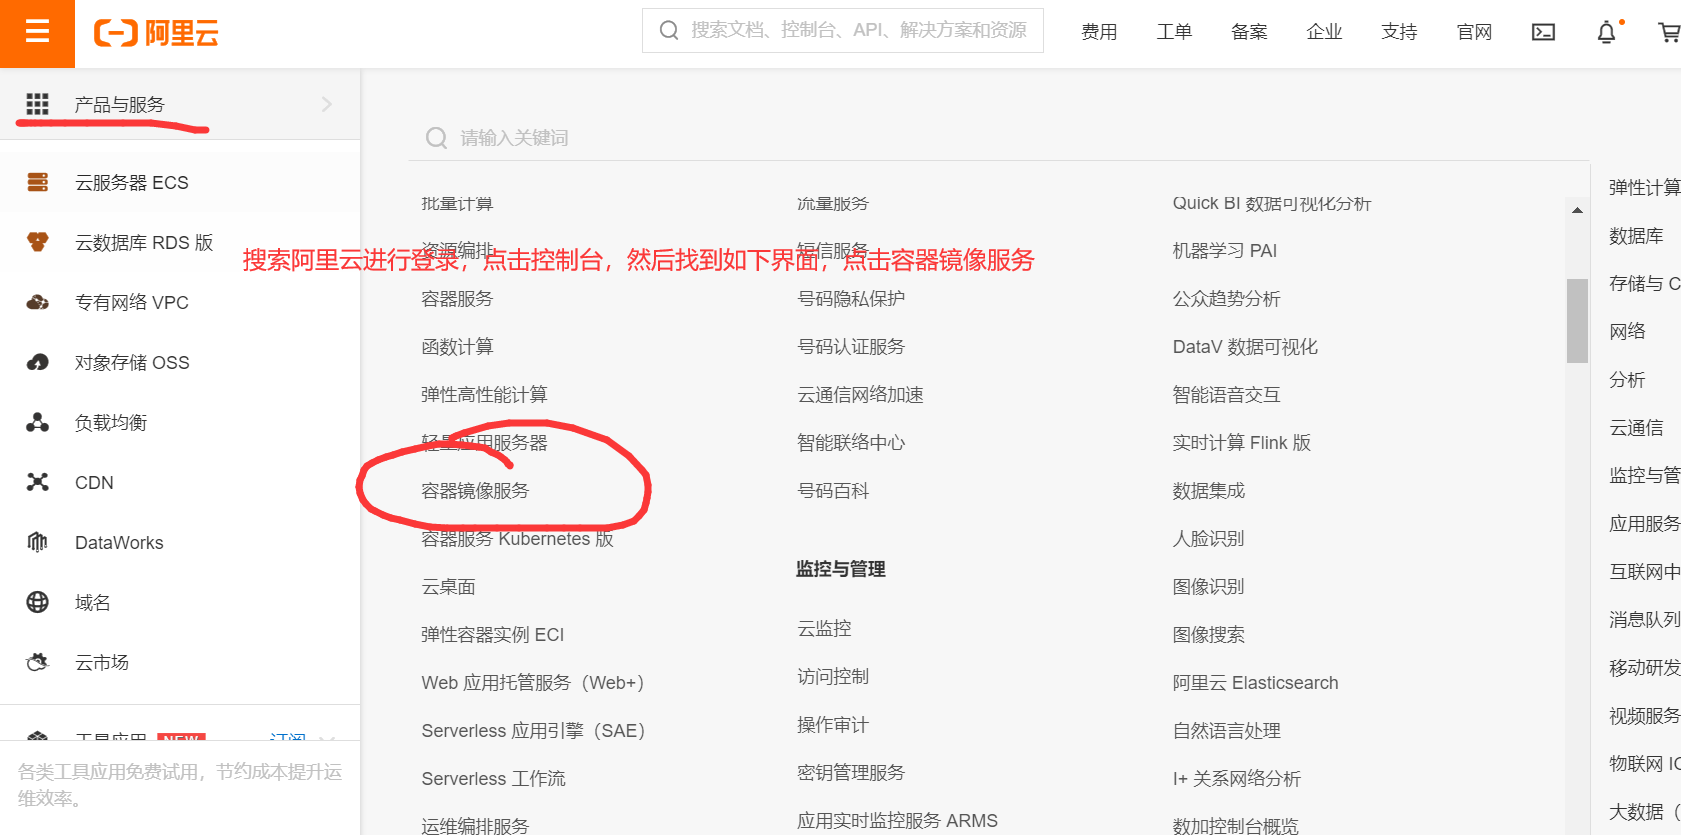Viewport: 1681px width, 835px height.
Task: Open 容器服务 link
Action: 457,299
